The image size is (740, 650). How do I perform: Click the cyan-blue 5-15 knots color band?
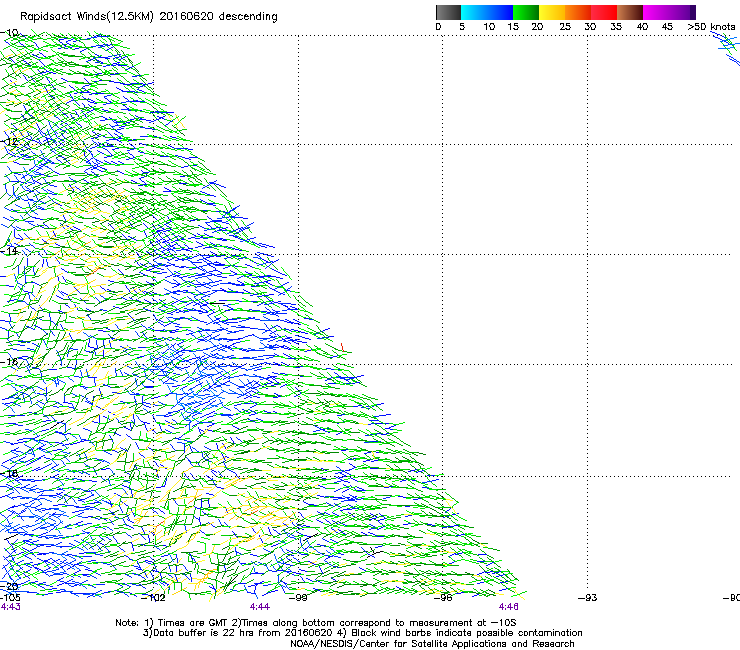click(487, 12)
